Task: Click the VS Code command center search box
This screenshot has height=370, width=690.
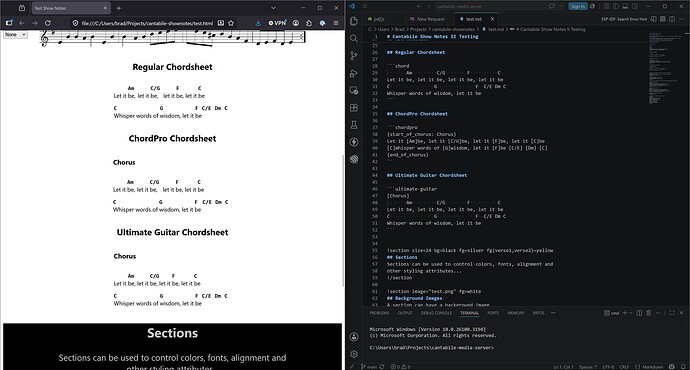Action: pyautogui.click(x=490, y=6)
